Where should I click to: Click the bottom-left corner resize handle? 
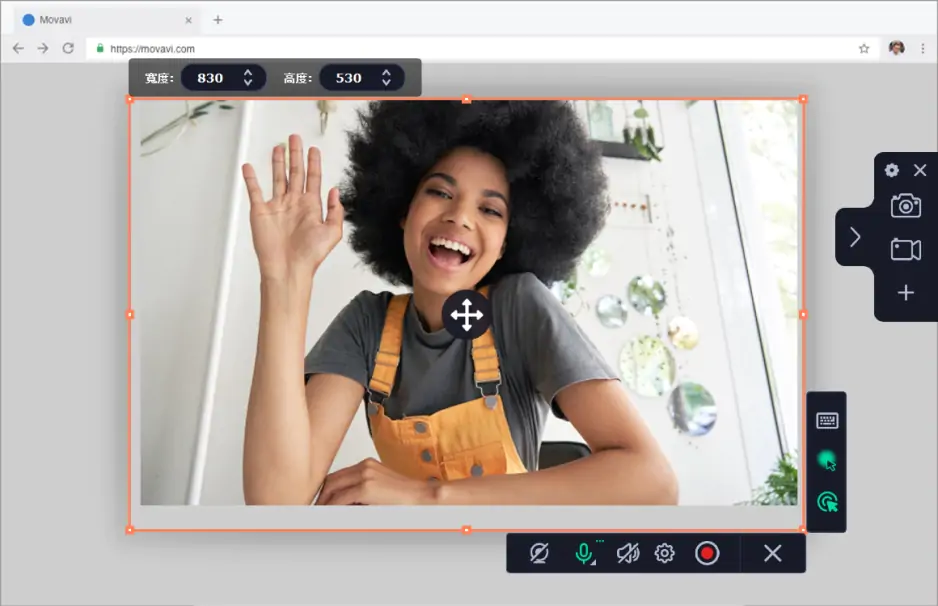point(130,530)
